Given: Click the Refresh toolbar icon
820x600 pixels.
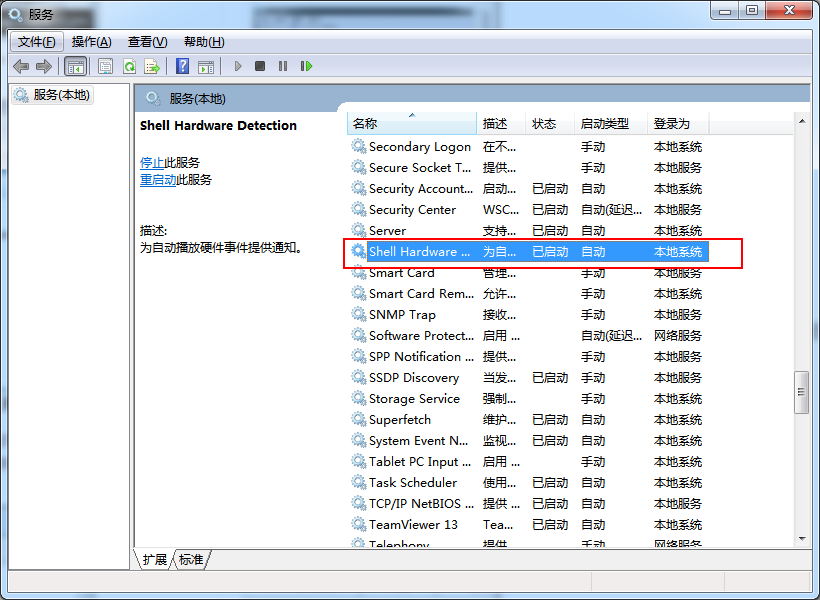Looking at the screenshot, I should click(129, 66).
